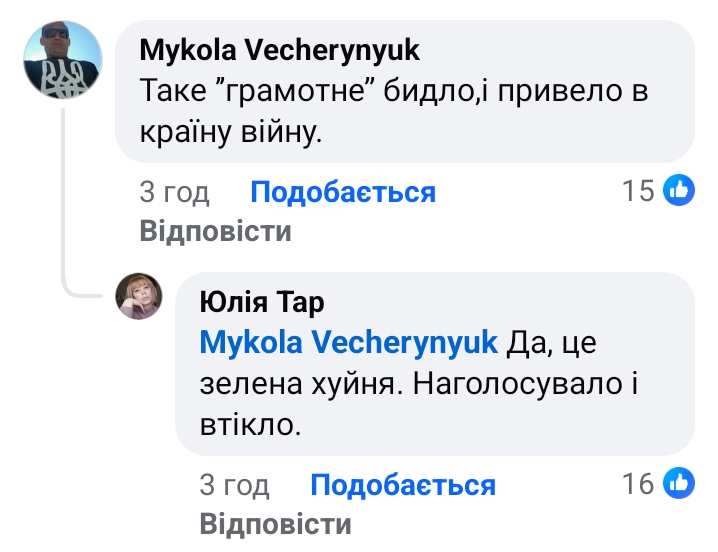
Task: Click thumbs-up reaction icon beside count 15
Action: 679,191
